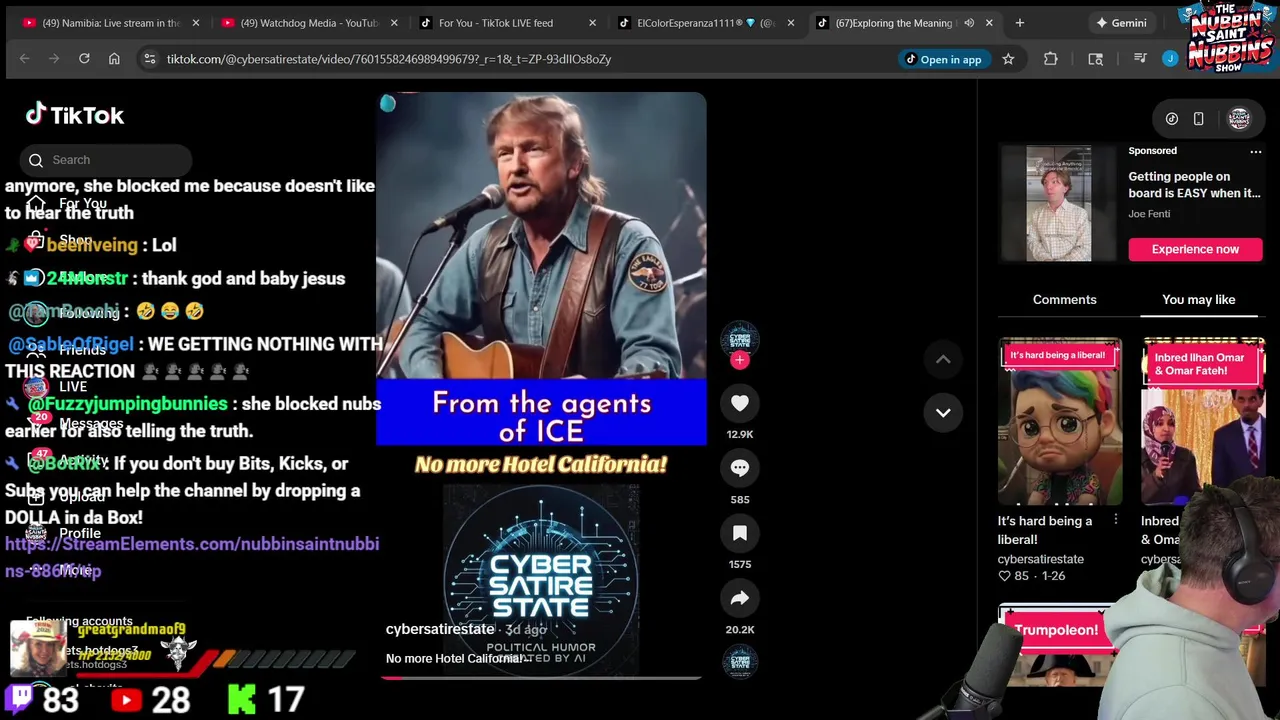The width and height of the screenshot is (1280, 720).
Task: Click the Joe Fenti advertiser name
Action: pos(1149,214)
